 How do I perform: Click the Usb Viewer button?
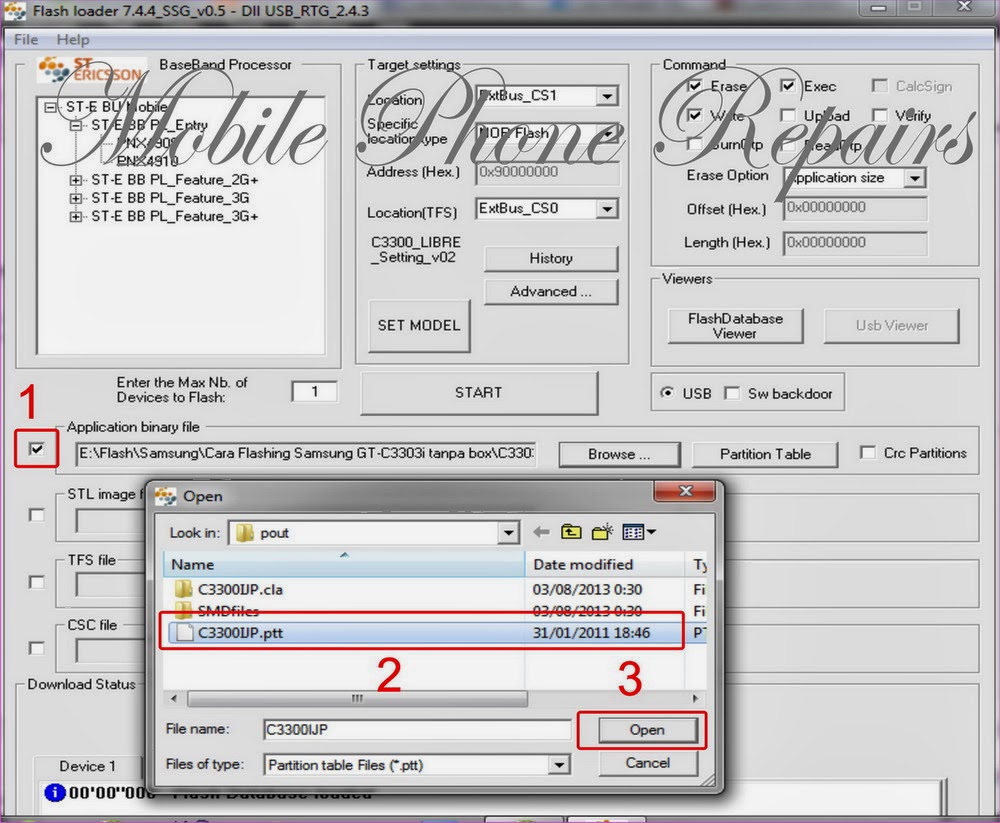[892, 325]
